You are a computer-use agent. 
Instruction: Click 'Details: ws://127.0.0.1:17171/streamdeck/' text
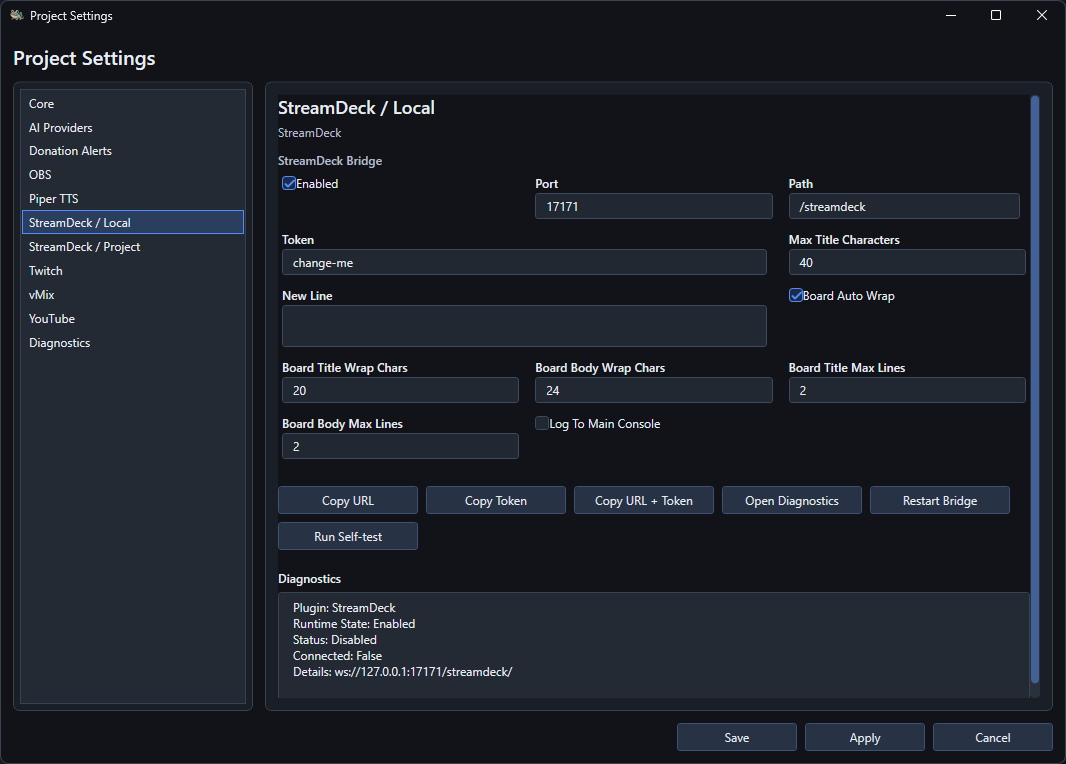[x=402, y=672]
